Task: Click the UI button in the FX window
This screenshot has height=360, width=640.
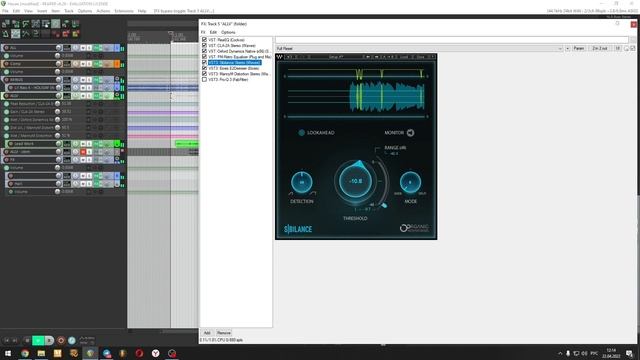Action: 618,49
